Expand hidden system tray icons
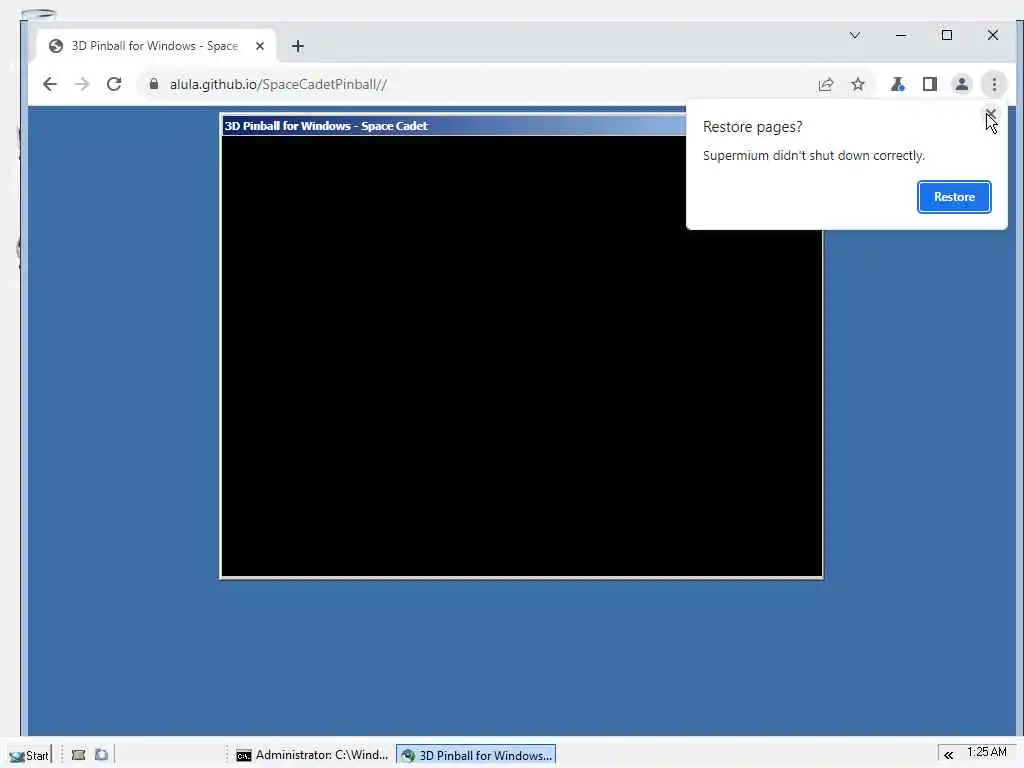Image resolution: width=1024 pixels, height=768 pixels. point(948,755)
